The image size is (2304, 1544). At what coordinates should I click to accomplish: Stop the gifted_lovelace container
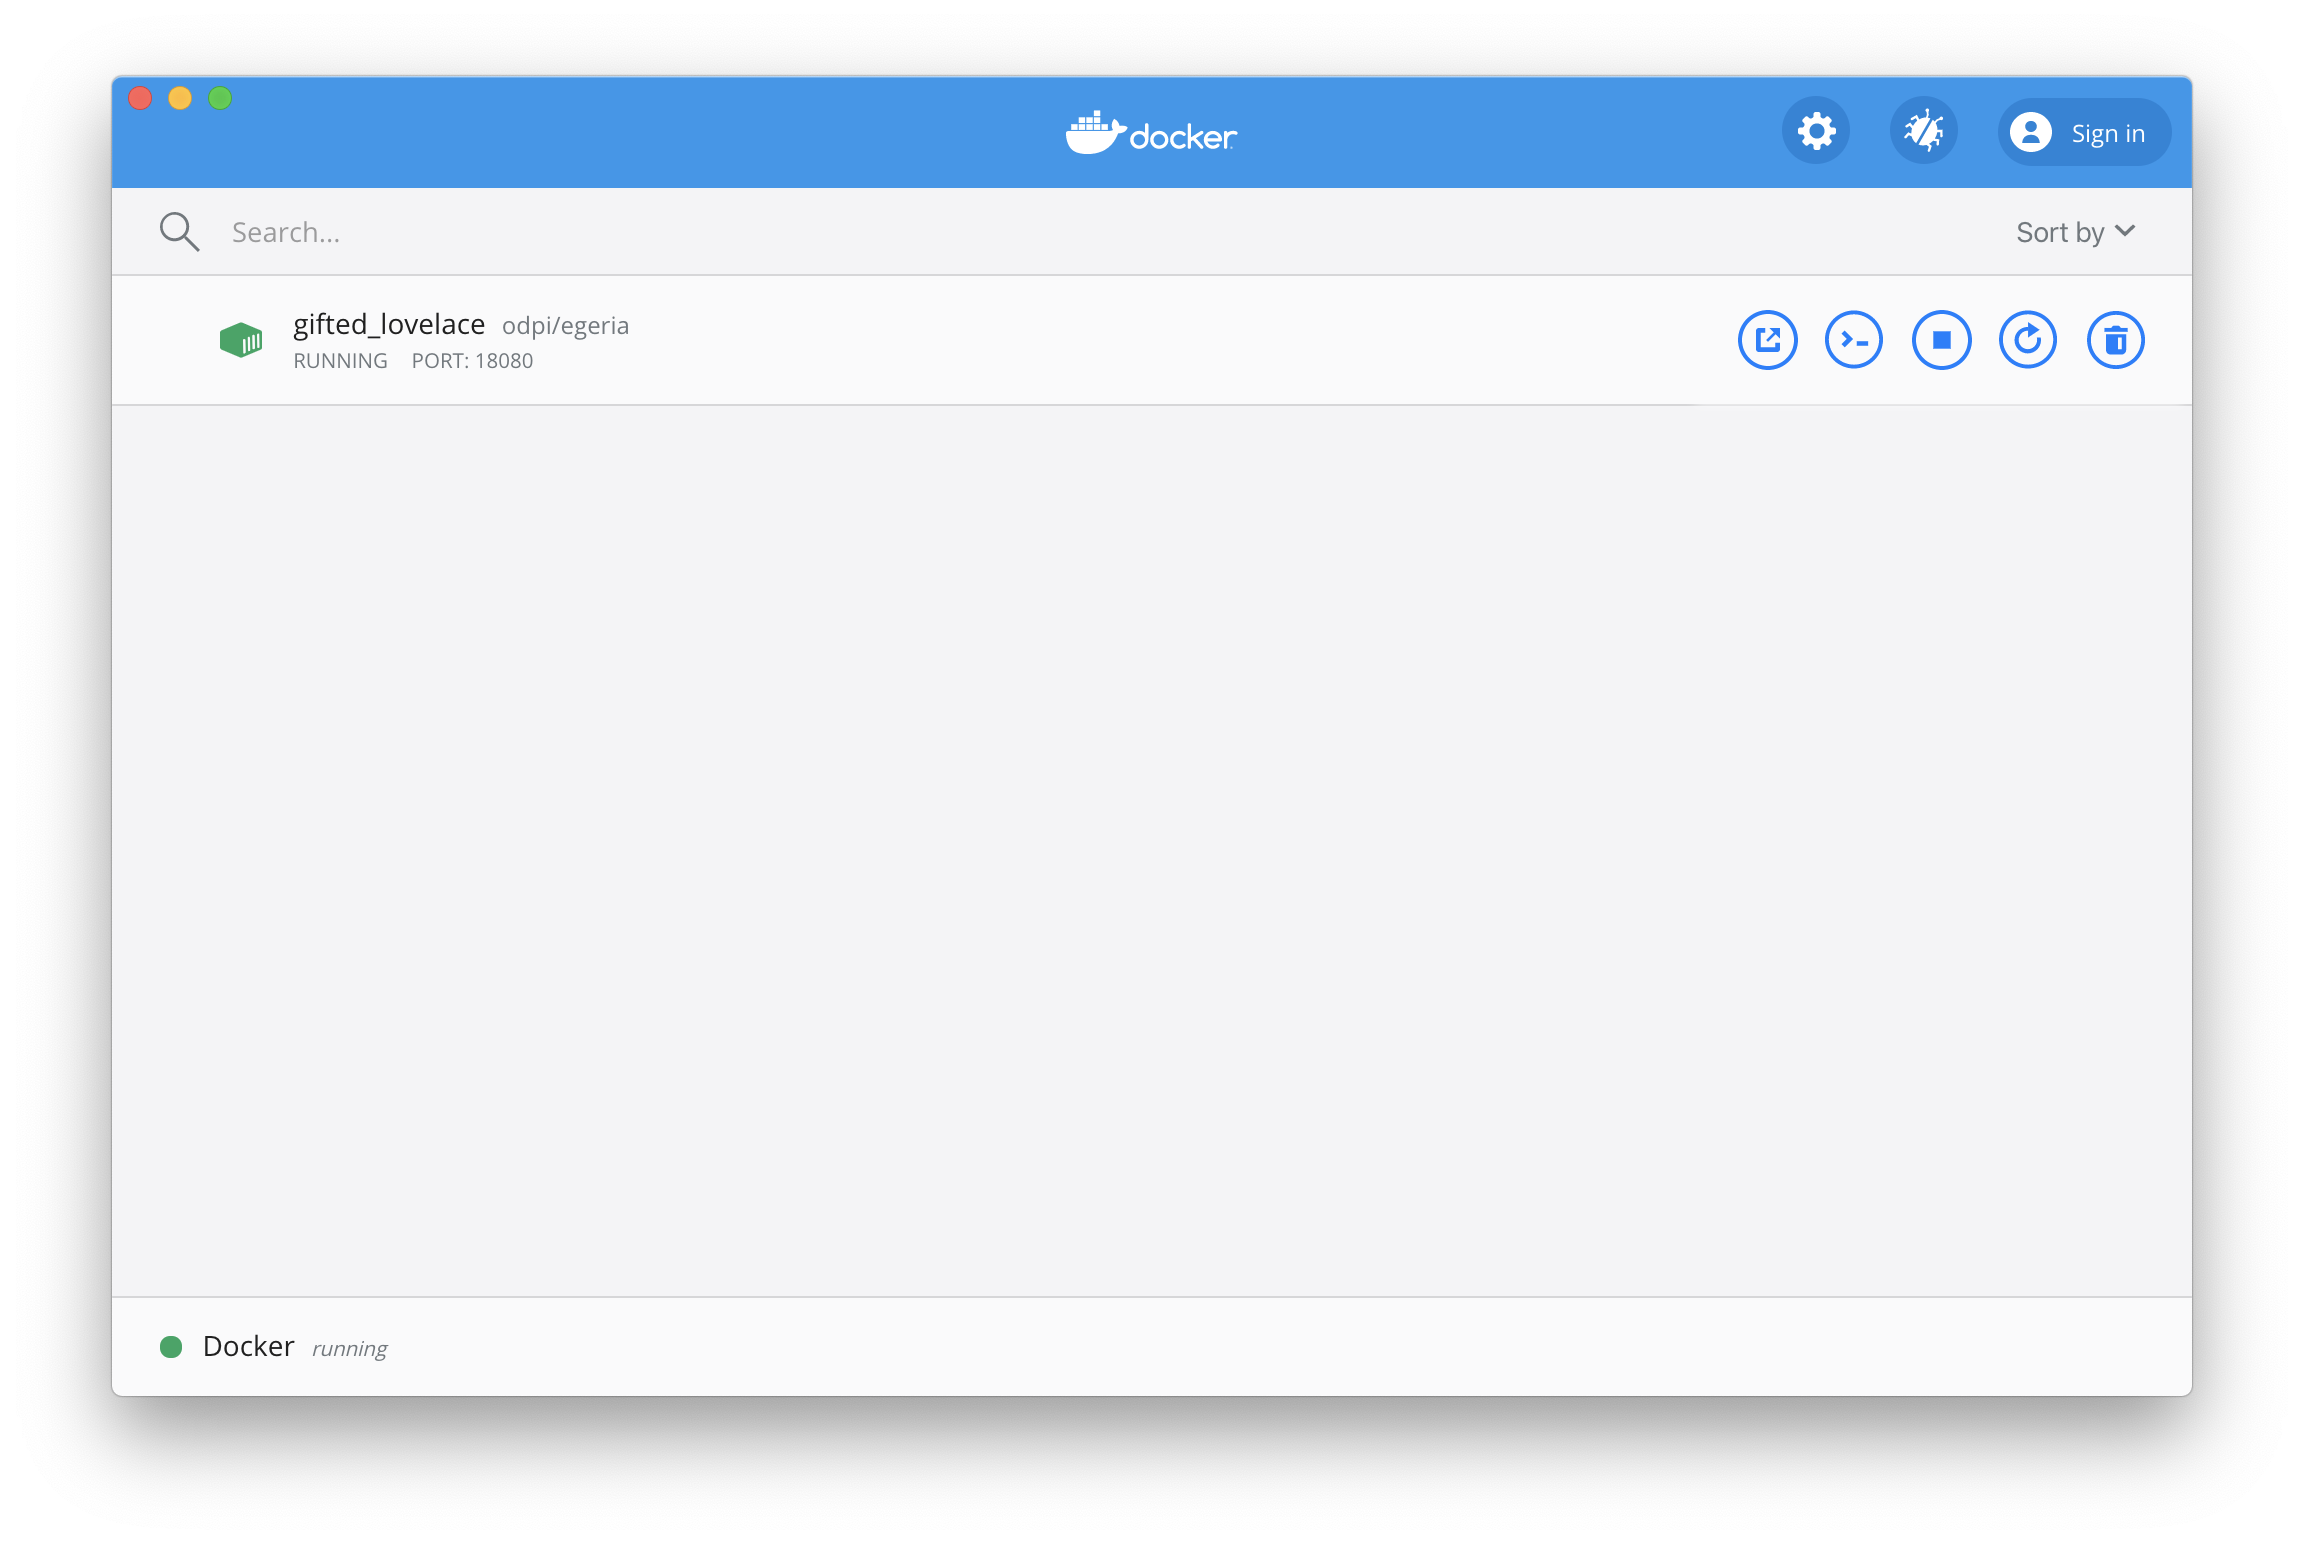pyautogui.click(x=1941, y=340)
